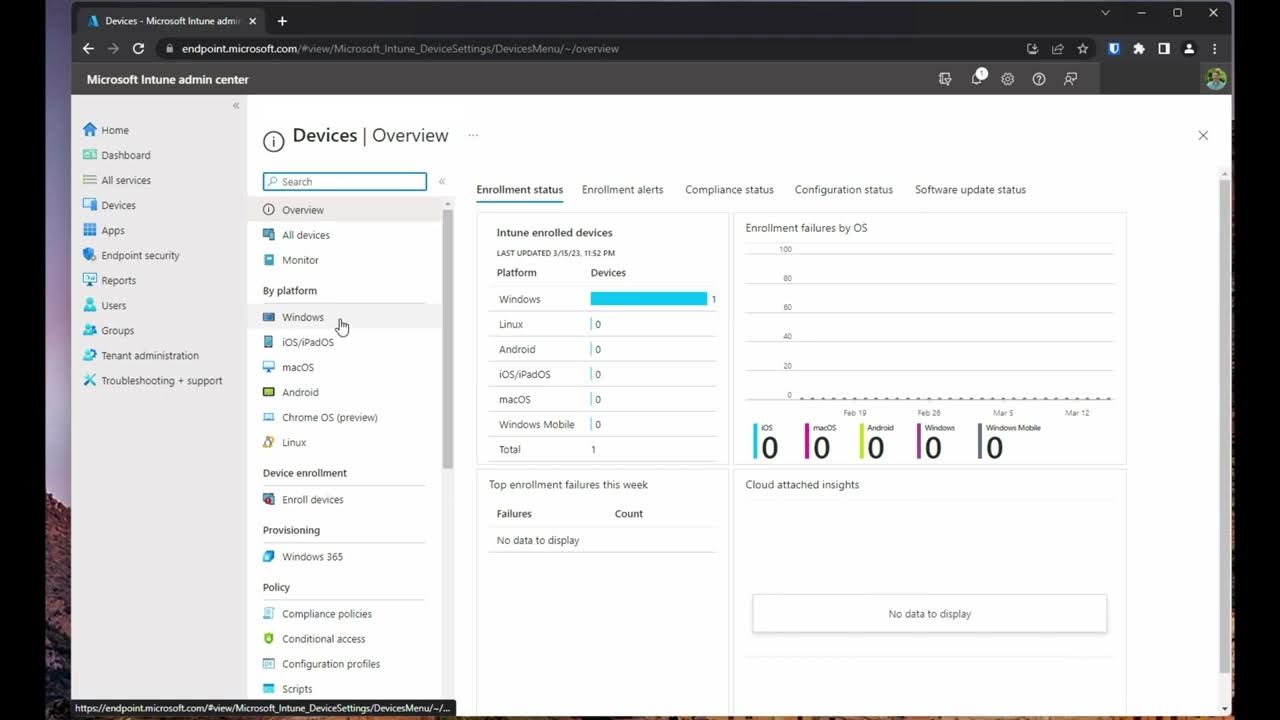
Task: Click the iOS cyan legend swatch
Action: (x=755, y=441)
